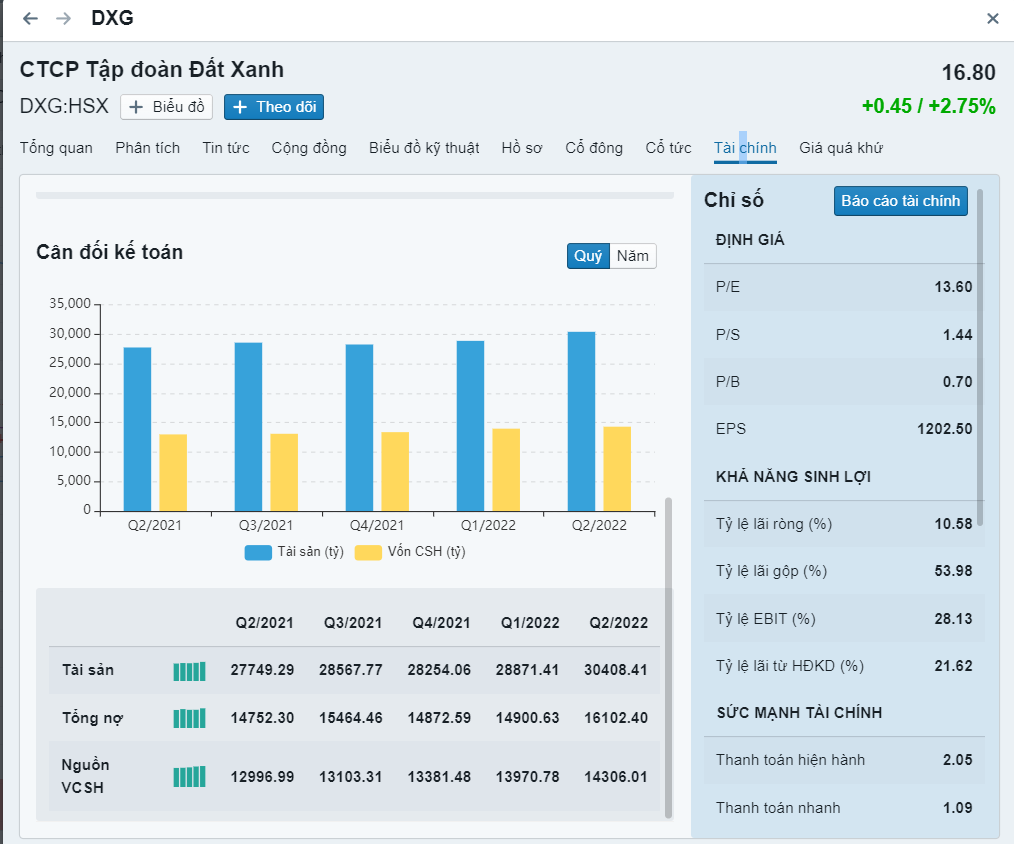The height and width of the screenshot is (844, 1014).
Task: Open the Tổng quan tab
Action: 56,148
